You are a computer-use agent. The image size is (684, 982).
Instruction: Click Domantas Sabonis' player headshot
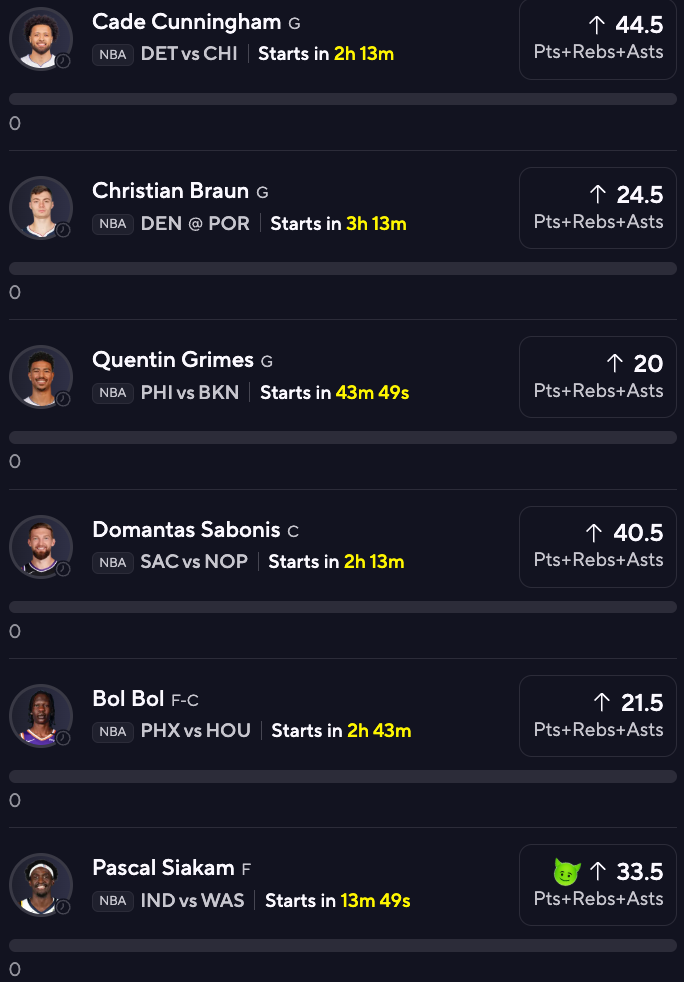pos(41,547)
